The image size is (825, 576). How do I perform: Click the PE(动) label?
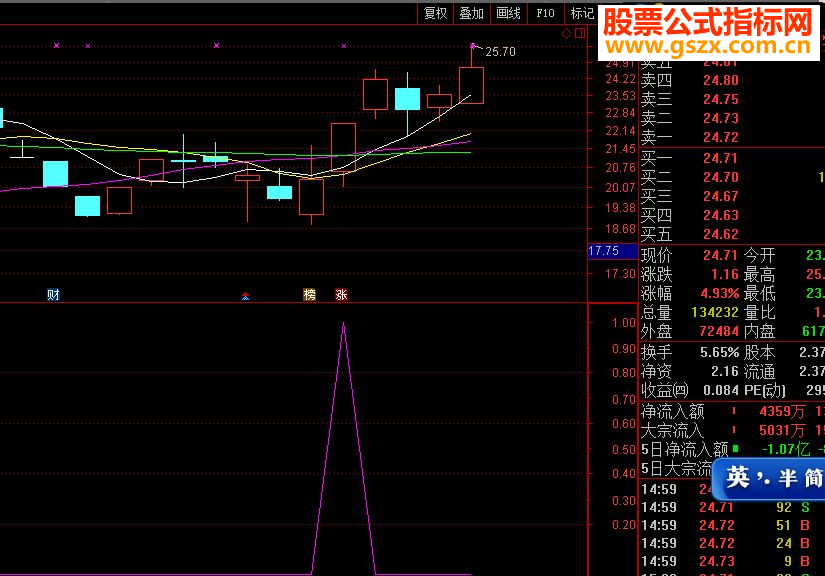click(x=765, y=390)
